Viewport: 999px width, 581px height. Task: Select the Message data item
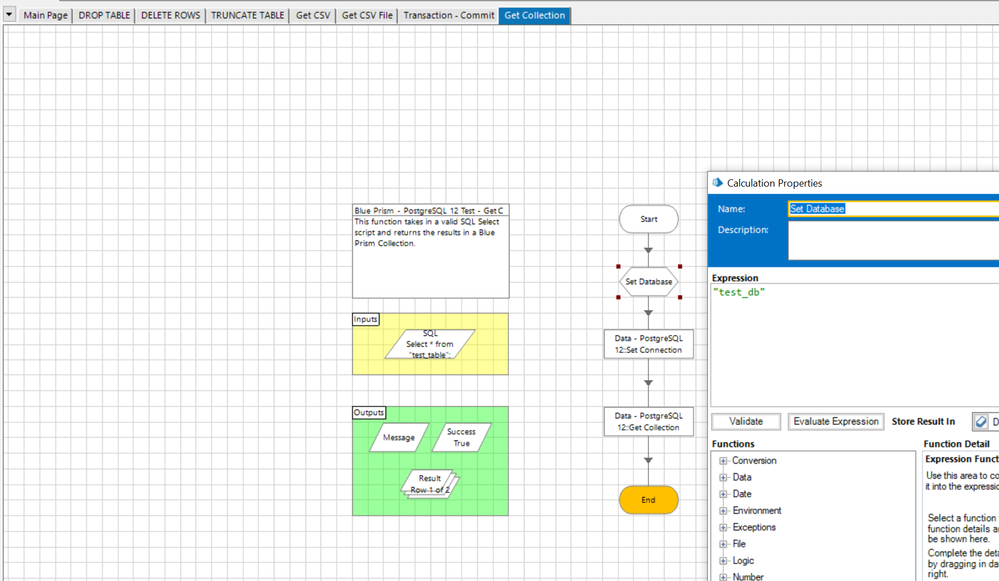coord(399,438)
